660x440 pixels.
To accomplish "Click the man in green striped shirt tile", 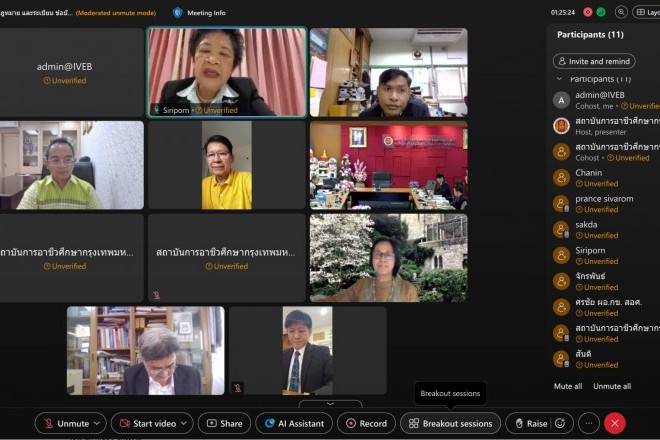I will click(x=72, y=165).
